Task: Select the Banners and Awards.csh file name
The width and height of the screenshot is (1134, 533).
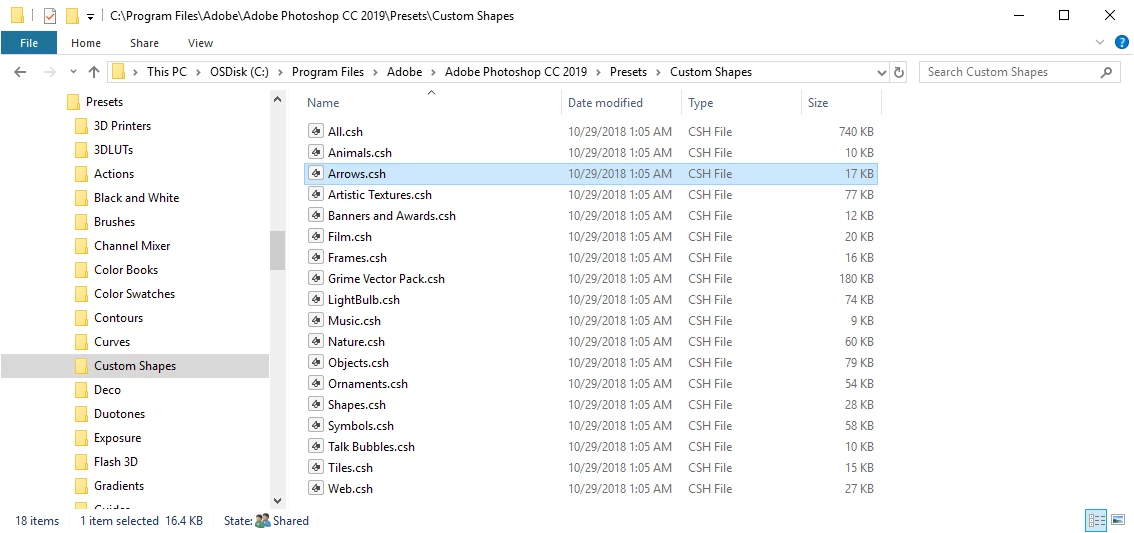Action: [x=391, y=216]
